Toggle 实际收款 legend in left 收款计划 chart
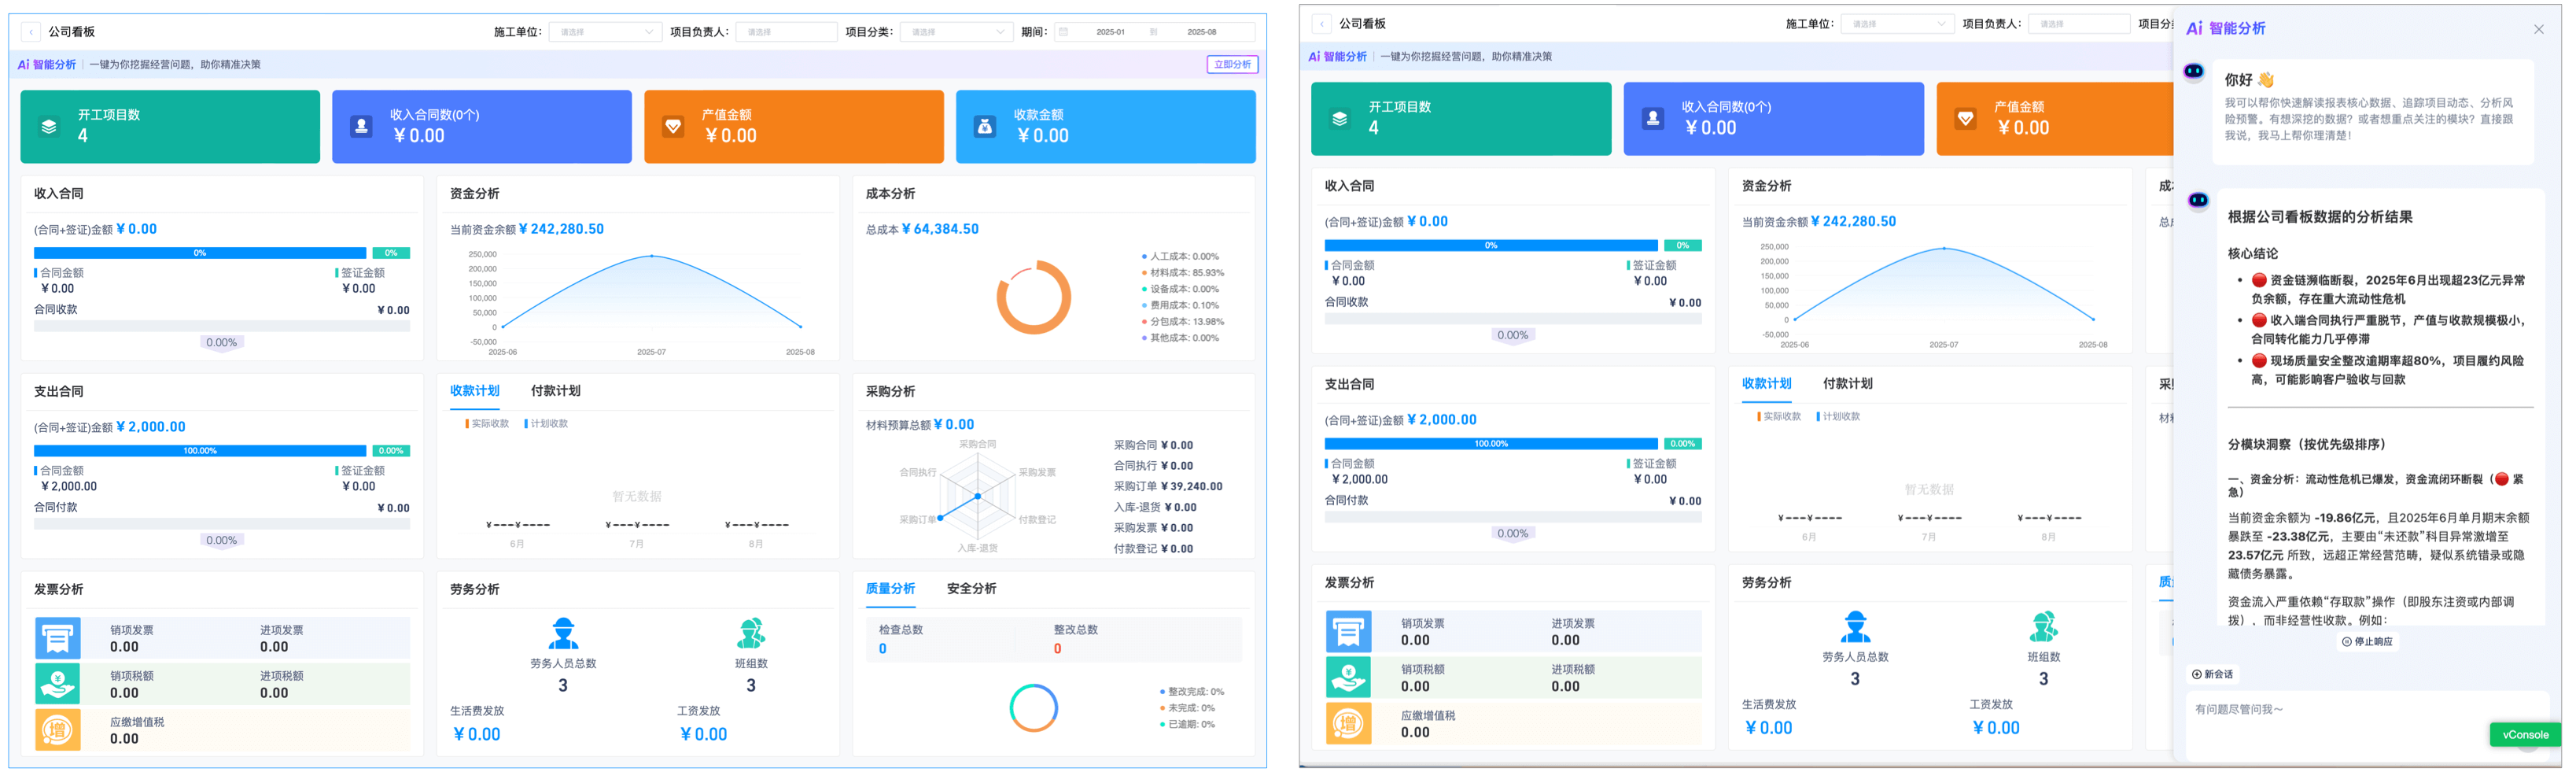2576x783 pixels. (487, 424)
